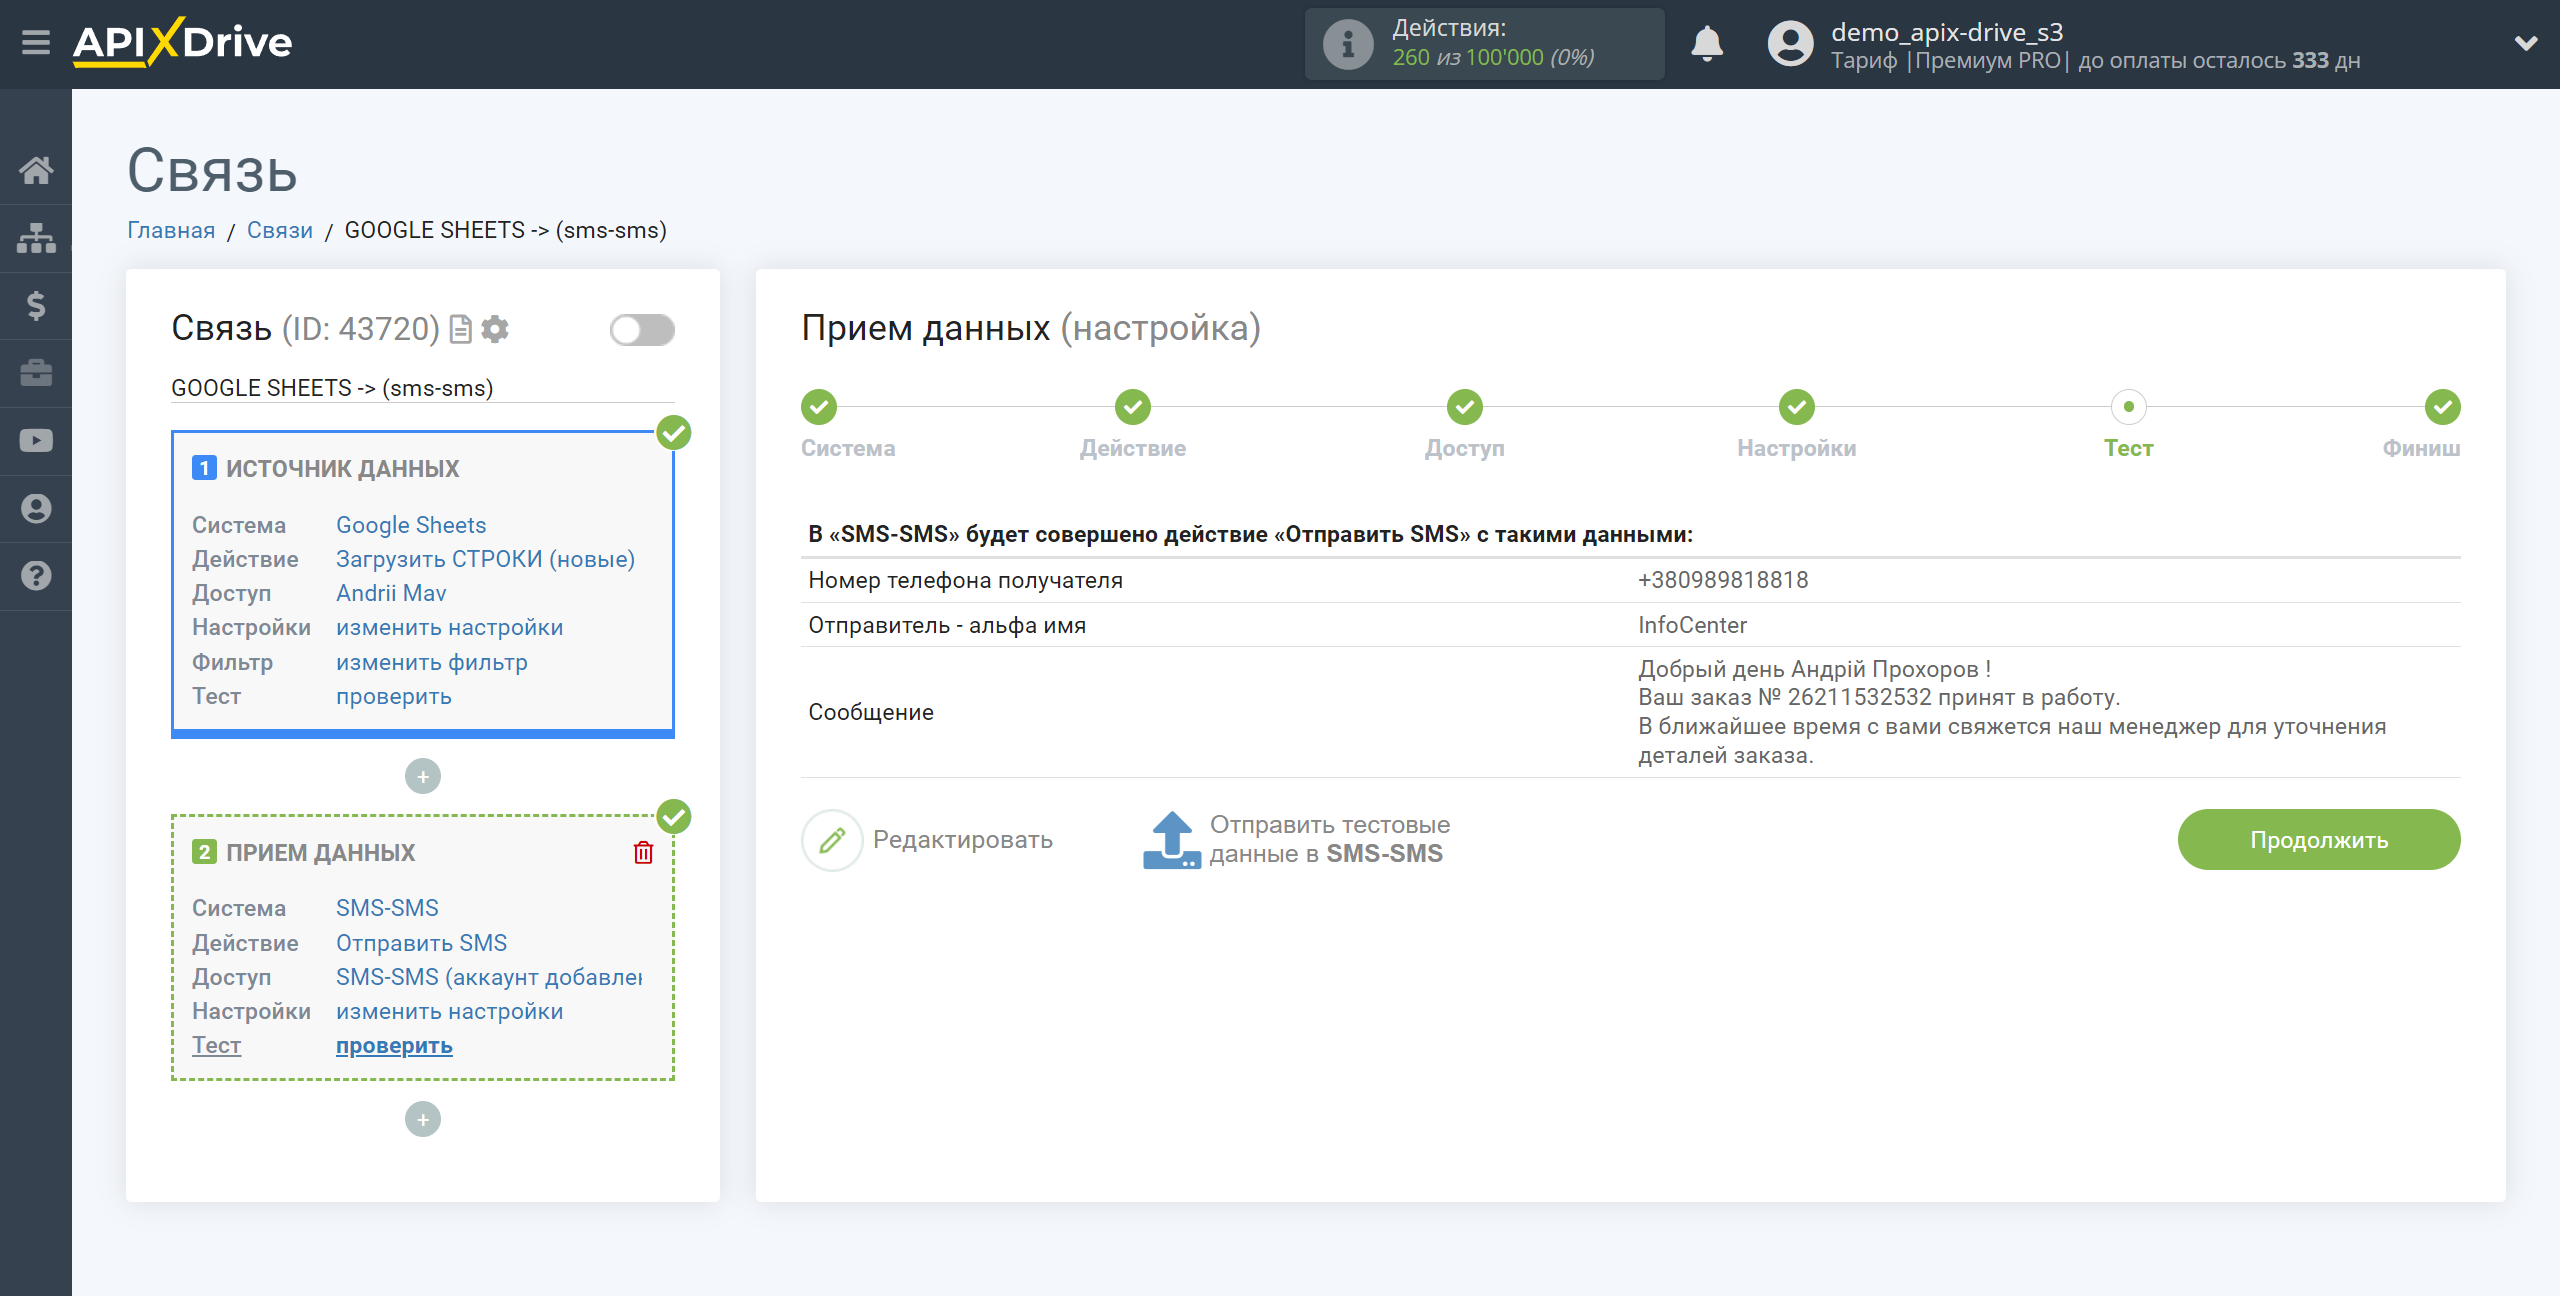
Task: Click the ПРИЕМ ДАННЫХ block header
Action: (320, 853)
